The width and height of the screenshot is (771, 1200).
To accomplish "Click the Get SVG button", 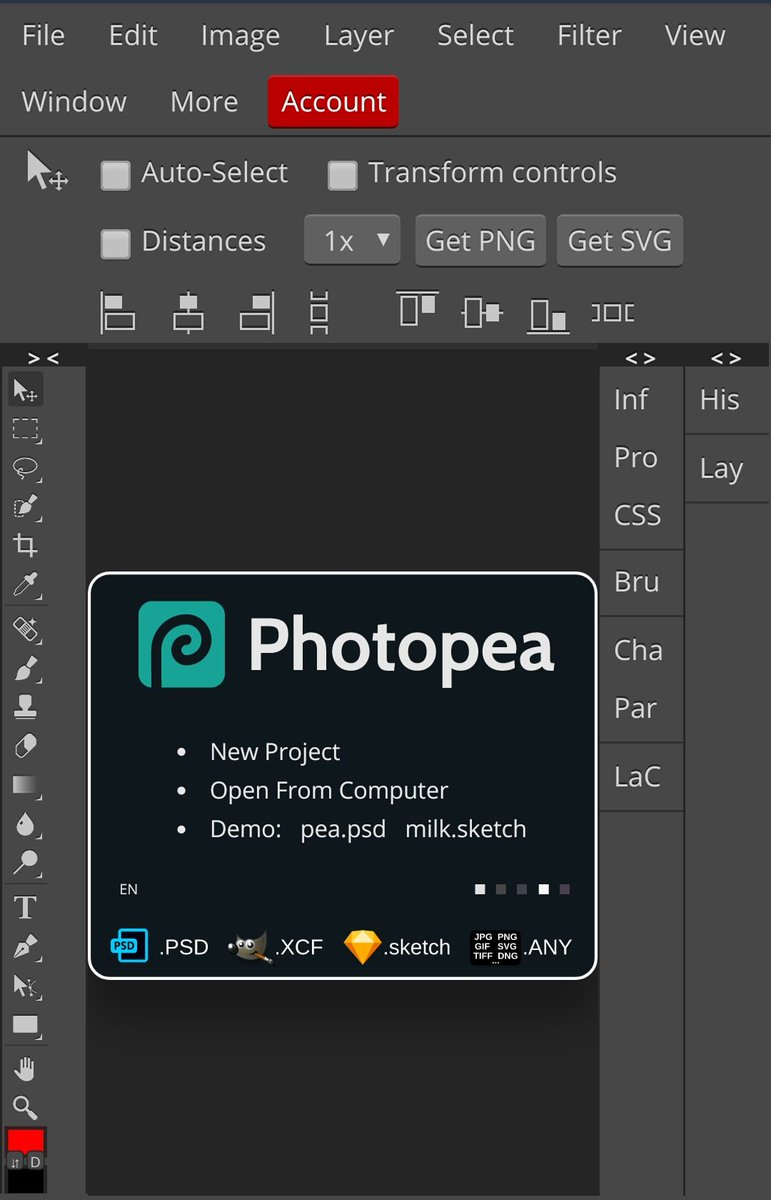I will click(619, 241).
